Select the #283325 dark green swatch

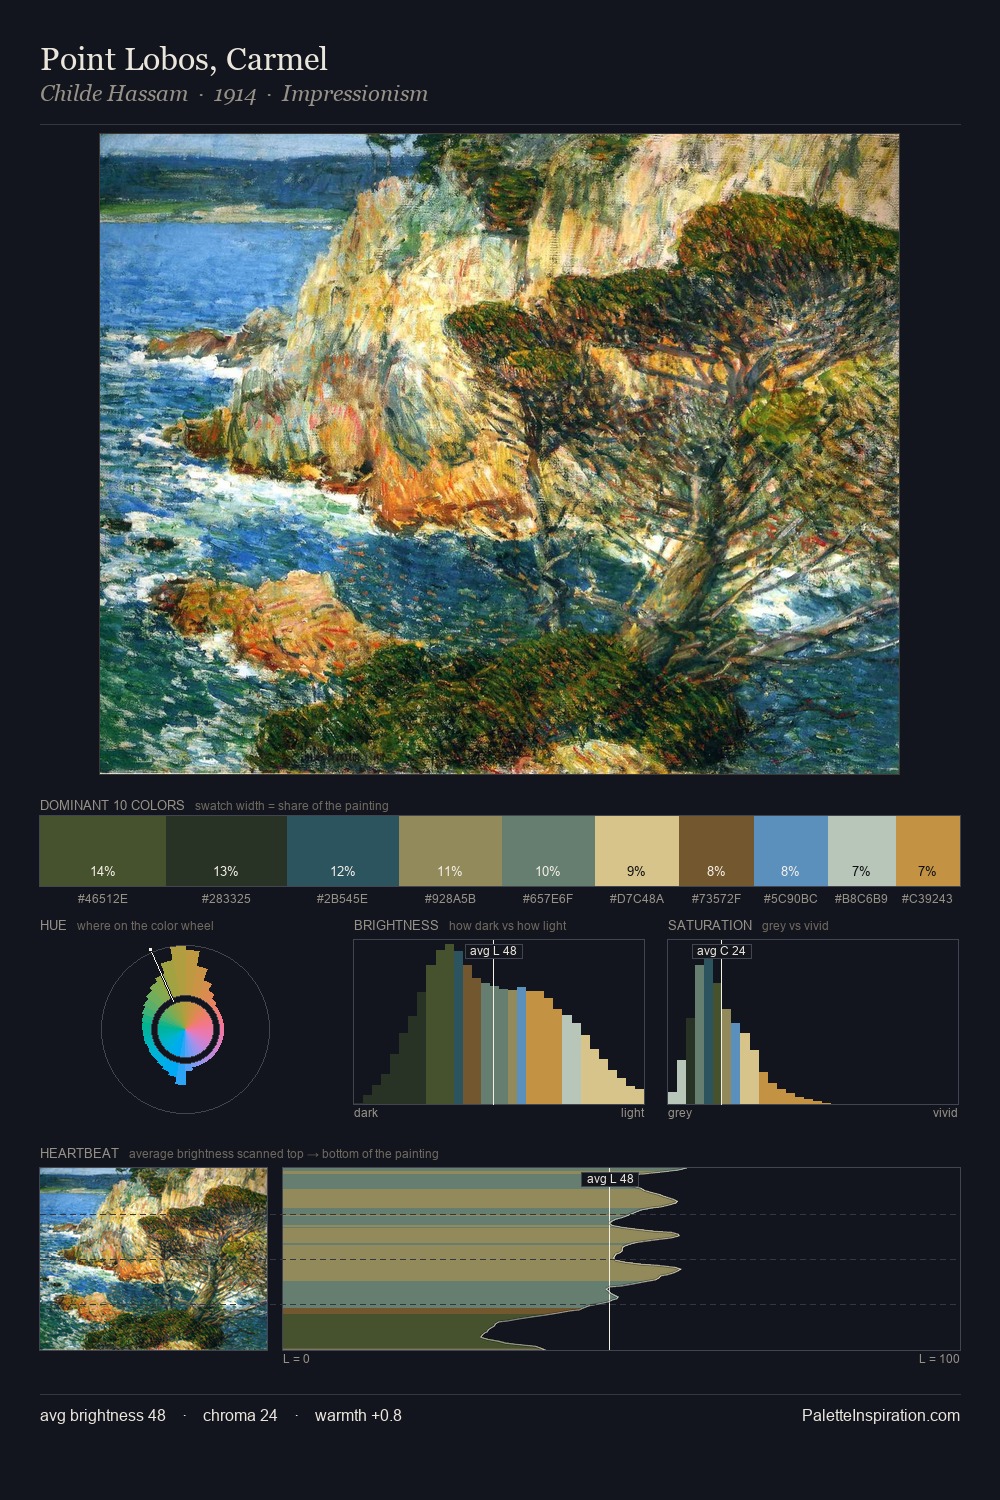(x=226, y=851)
